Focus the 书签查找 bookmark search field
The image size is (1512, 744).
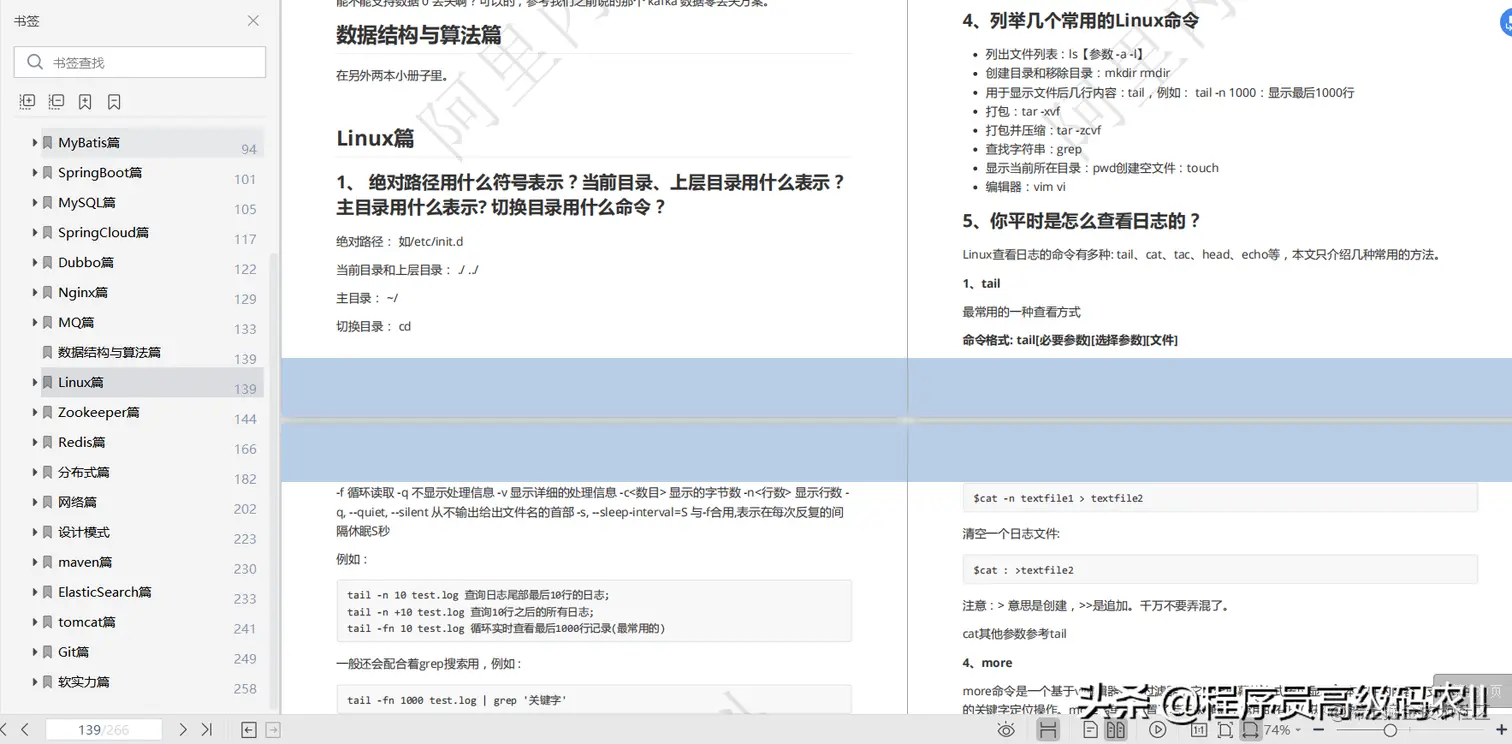pyautogui.click(x=140, y=62)
